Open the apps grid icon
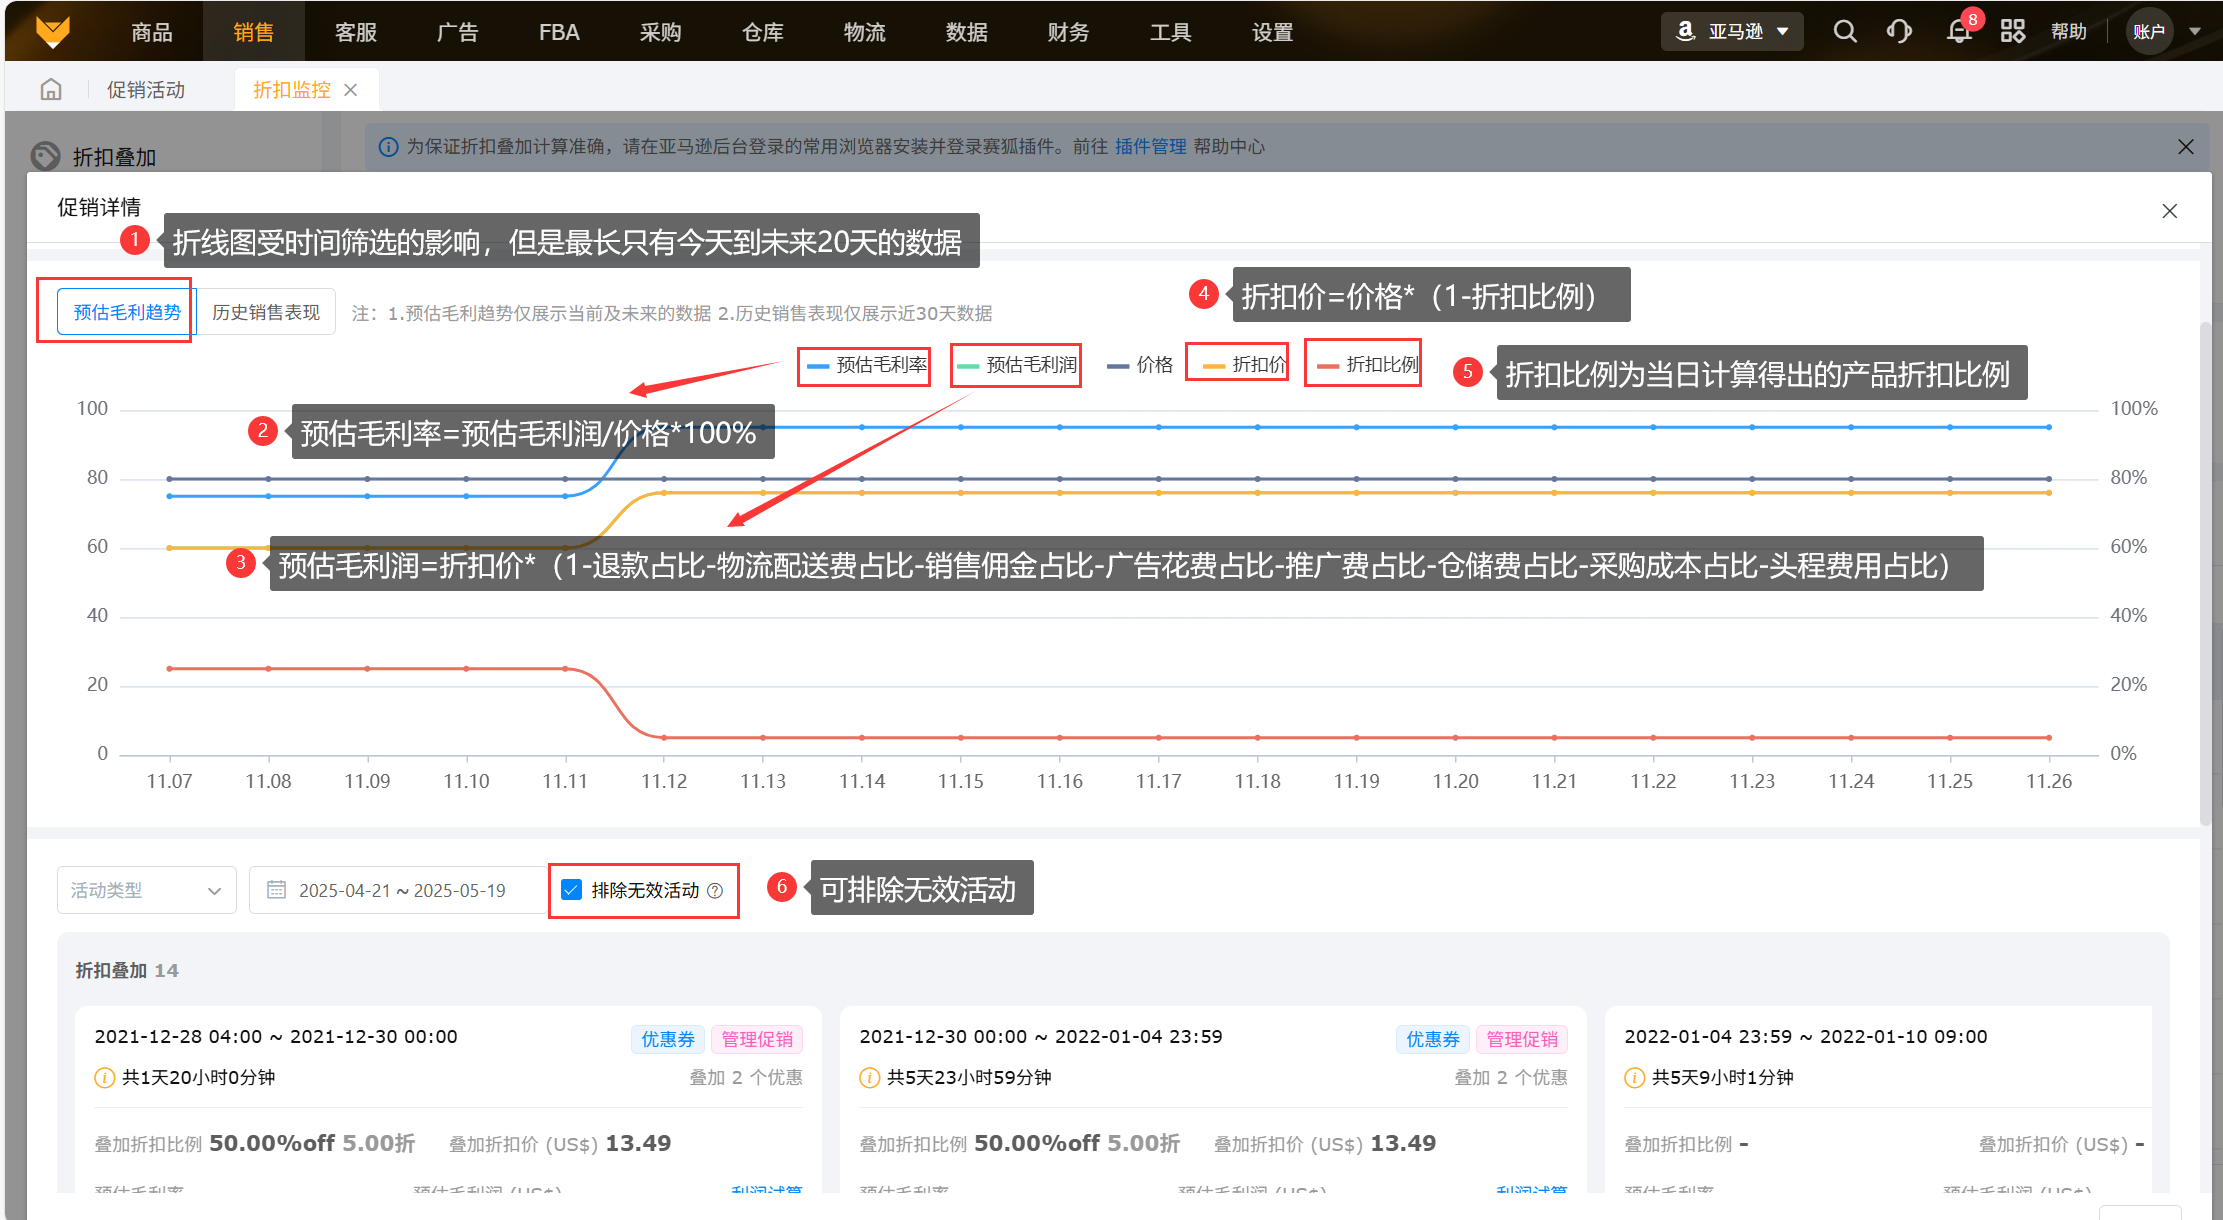Viewport: 2223px width, 1220px height. click(2012, 31)
